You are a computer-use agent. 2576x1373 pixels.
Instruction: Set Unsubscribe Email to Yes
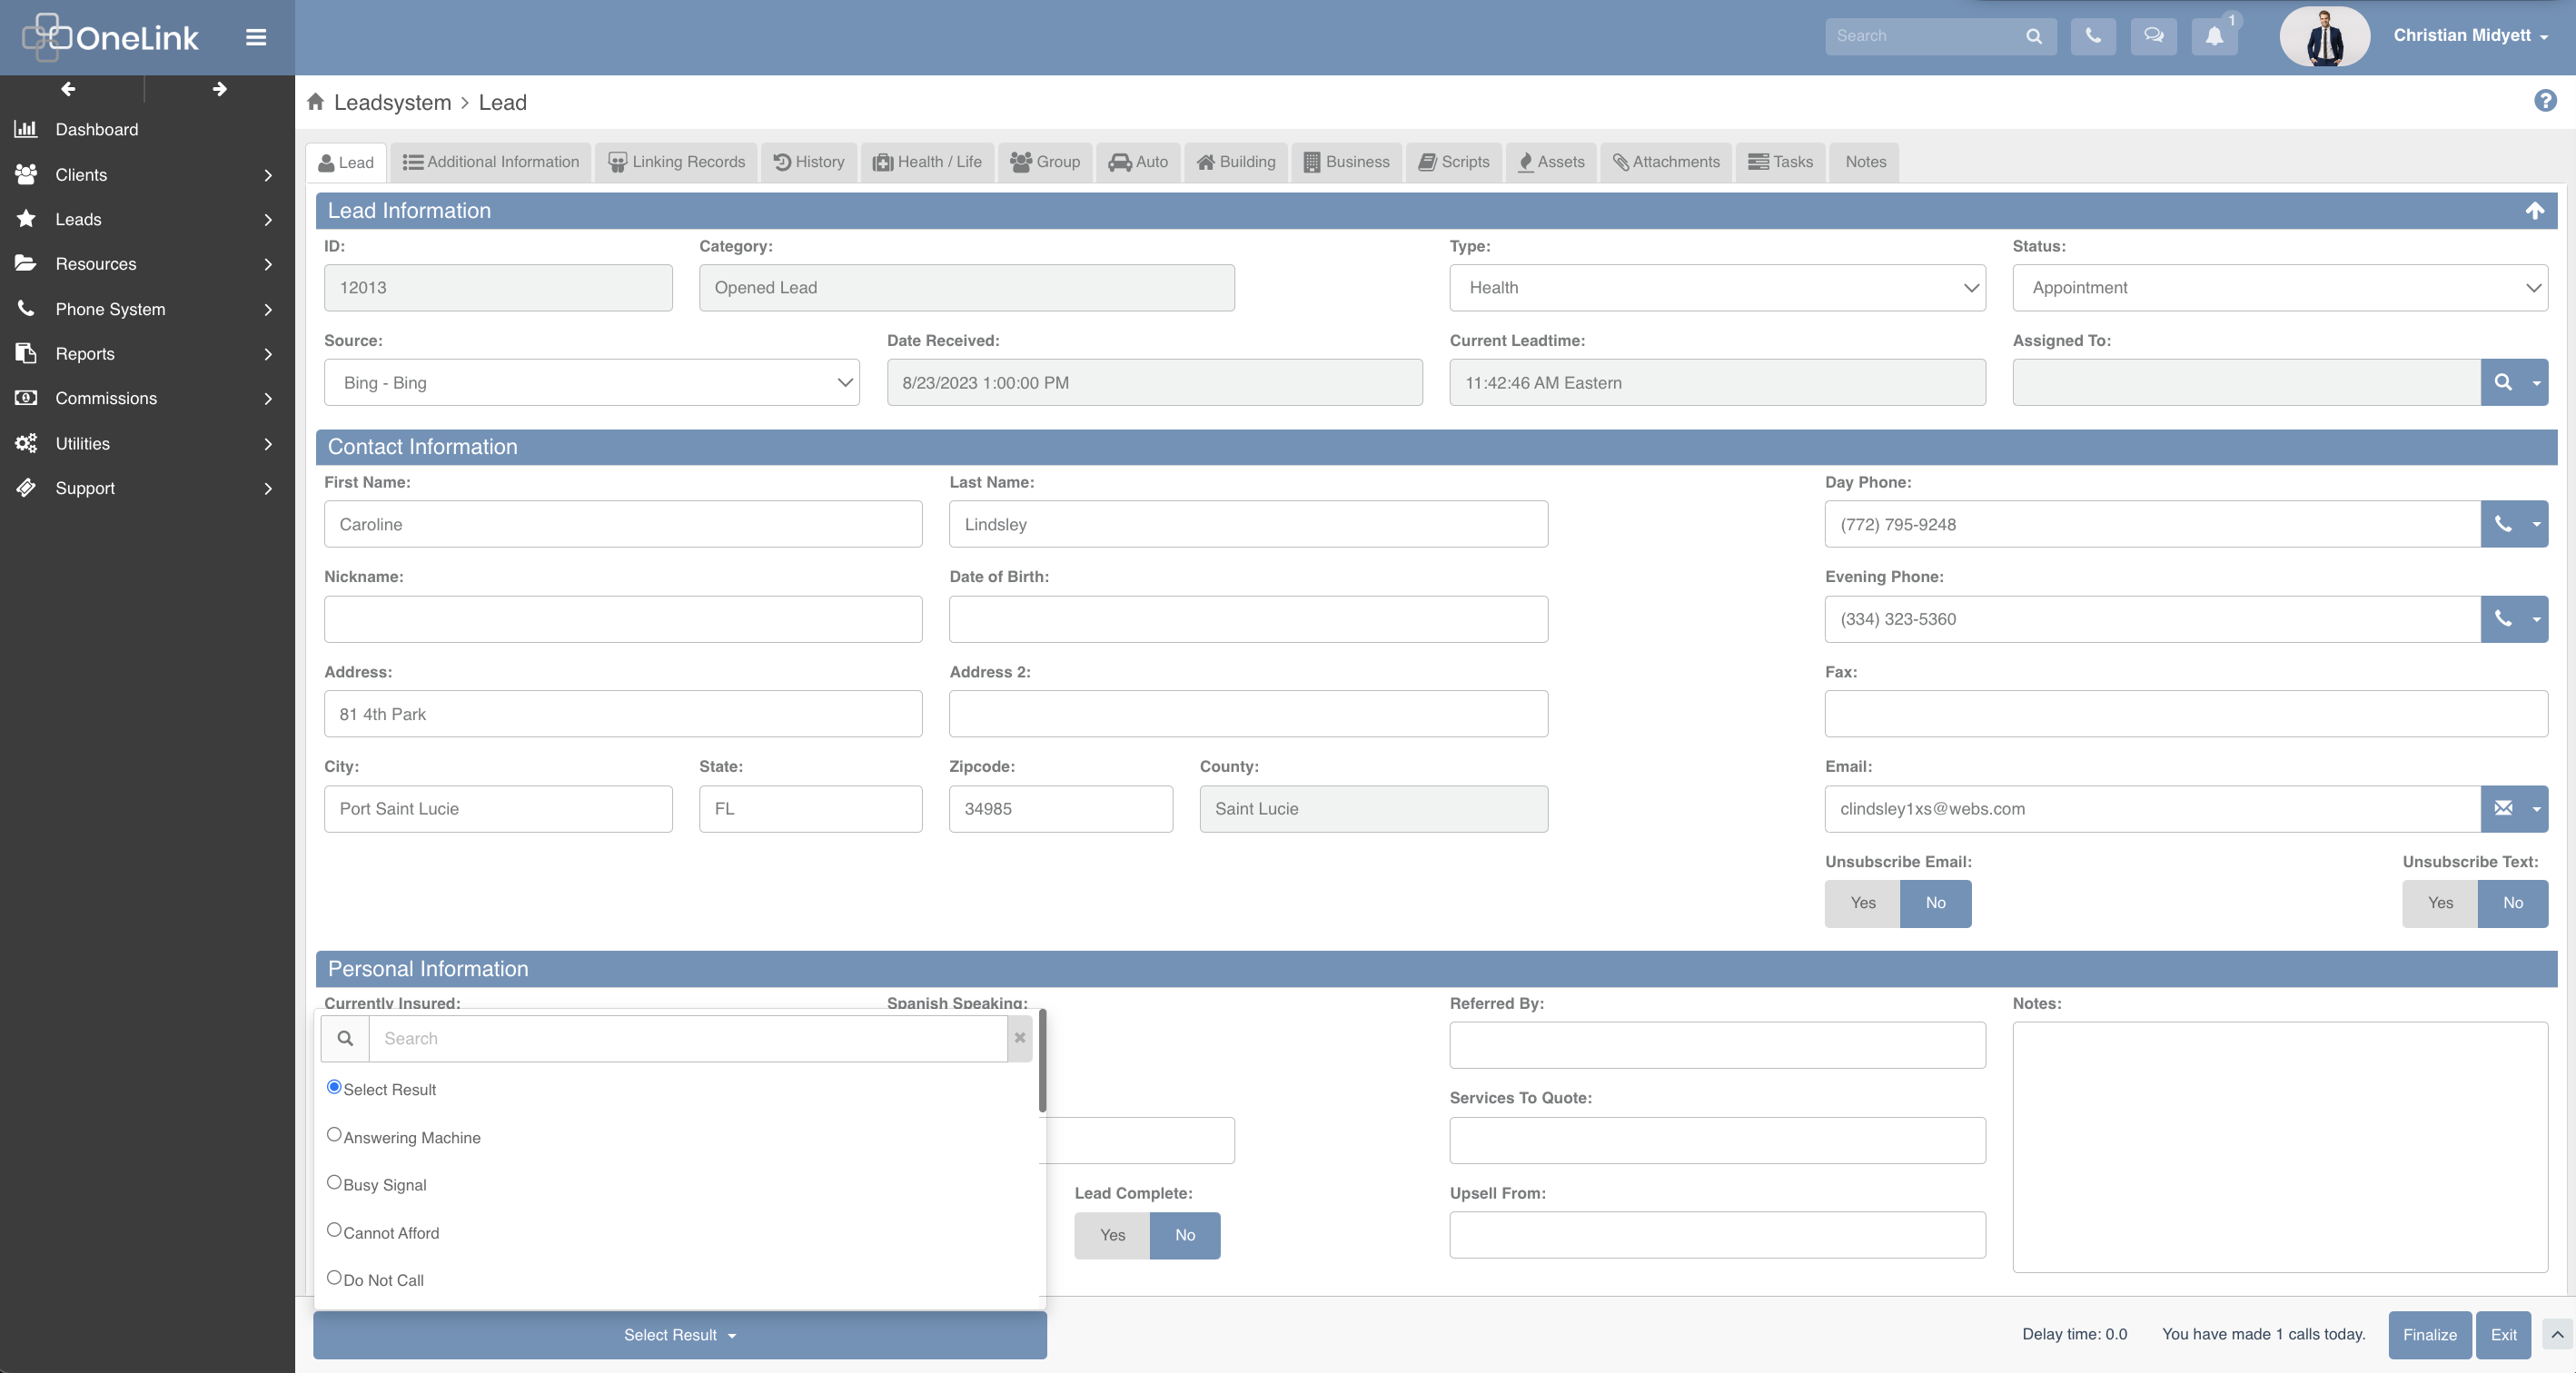tap(1862, 903)
